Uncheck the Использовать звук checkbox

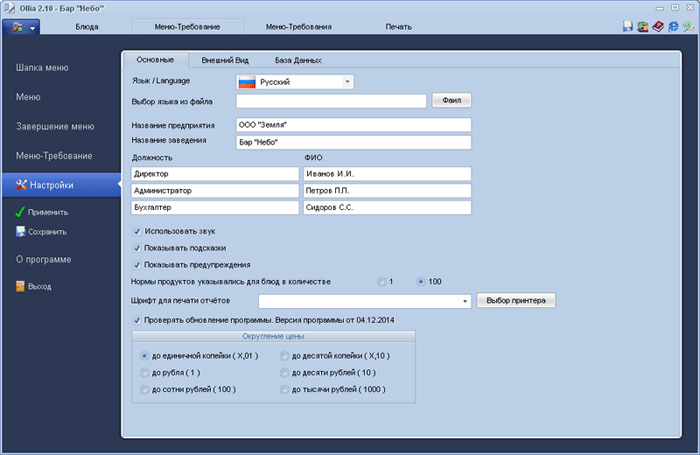click(x=137, y=230)
